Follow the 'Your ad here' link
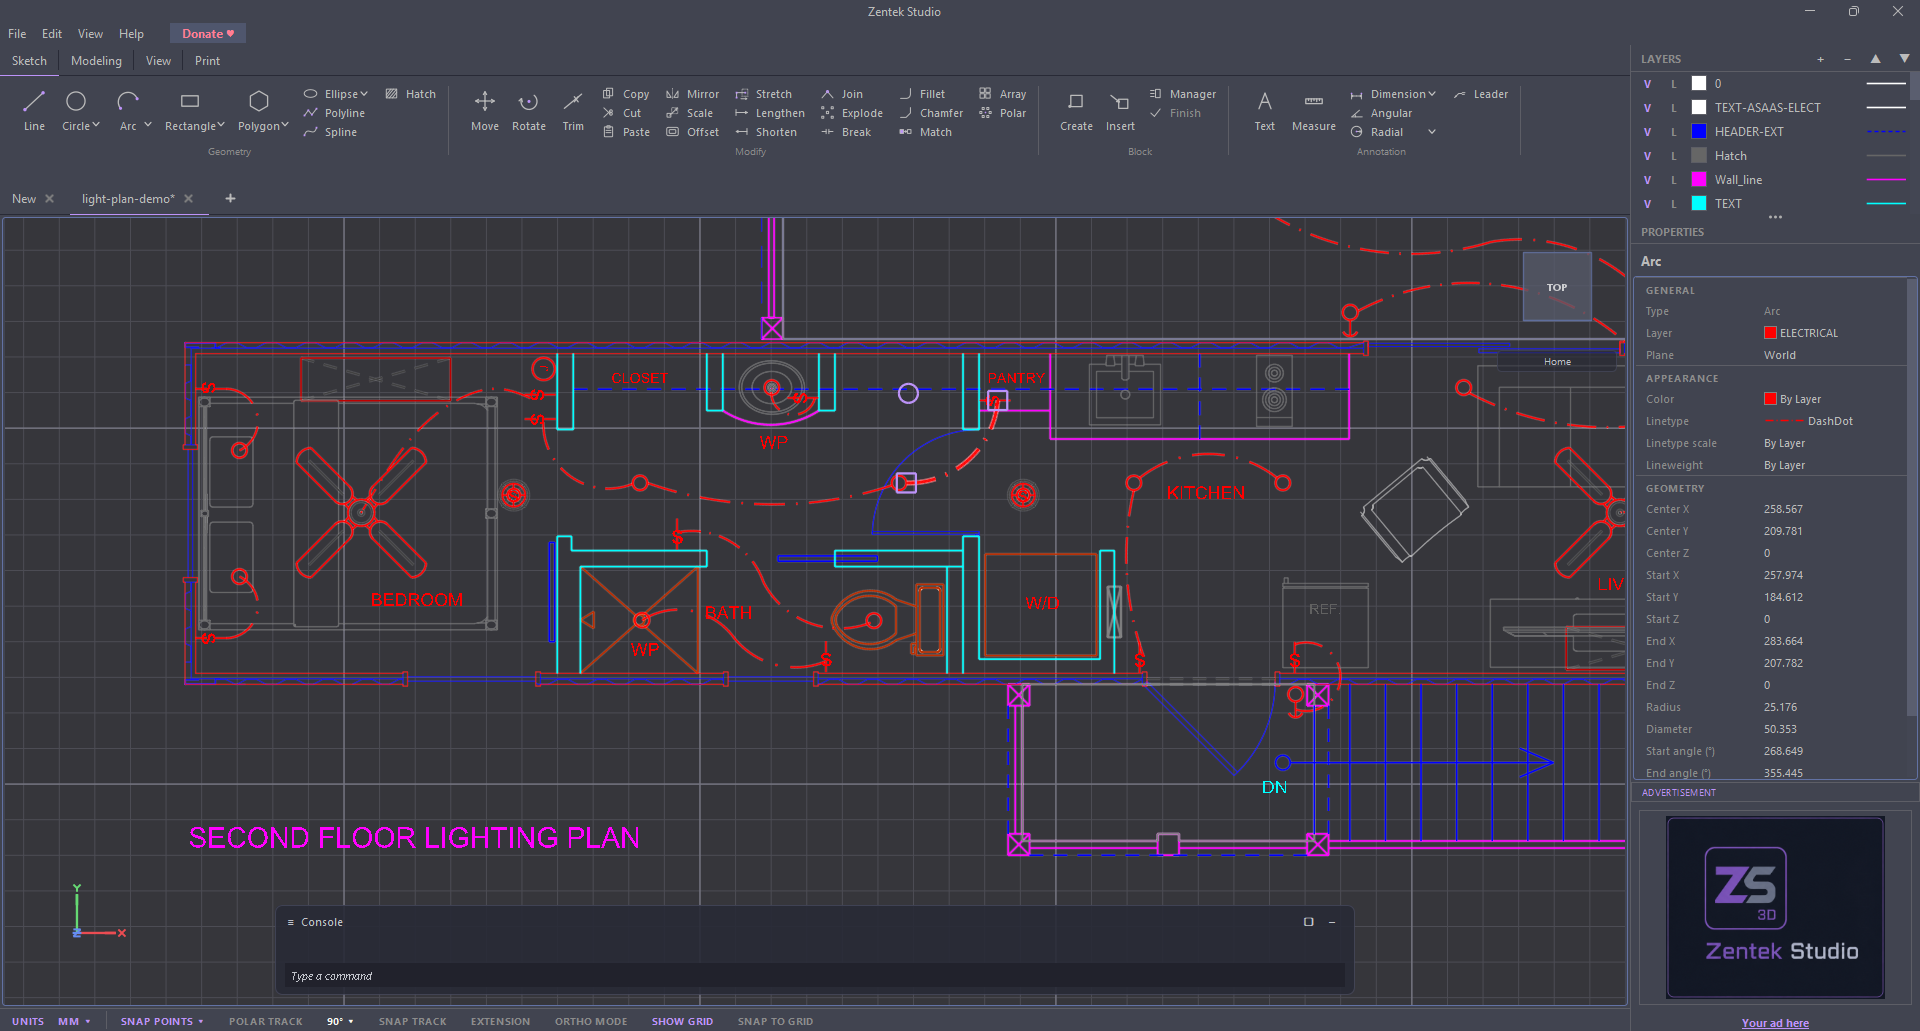The width and height of the screenshot is (1920, 1031). coord(1775,1023)
